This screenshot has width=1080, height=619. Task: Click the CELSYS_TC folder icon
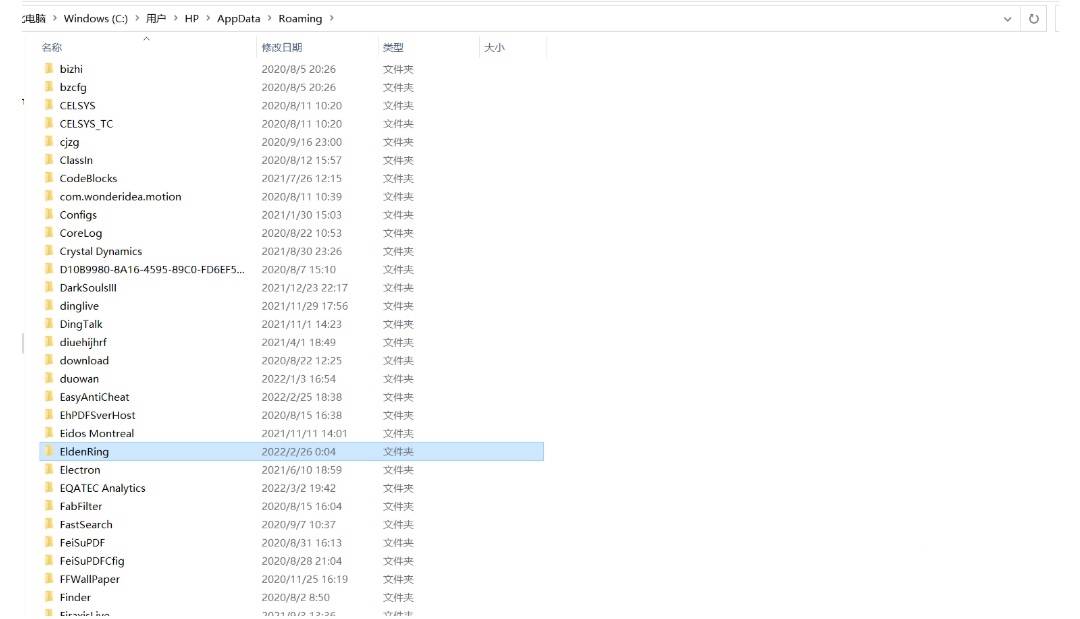click(48, 123)
